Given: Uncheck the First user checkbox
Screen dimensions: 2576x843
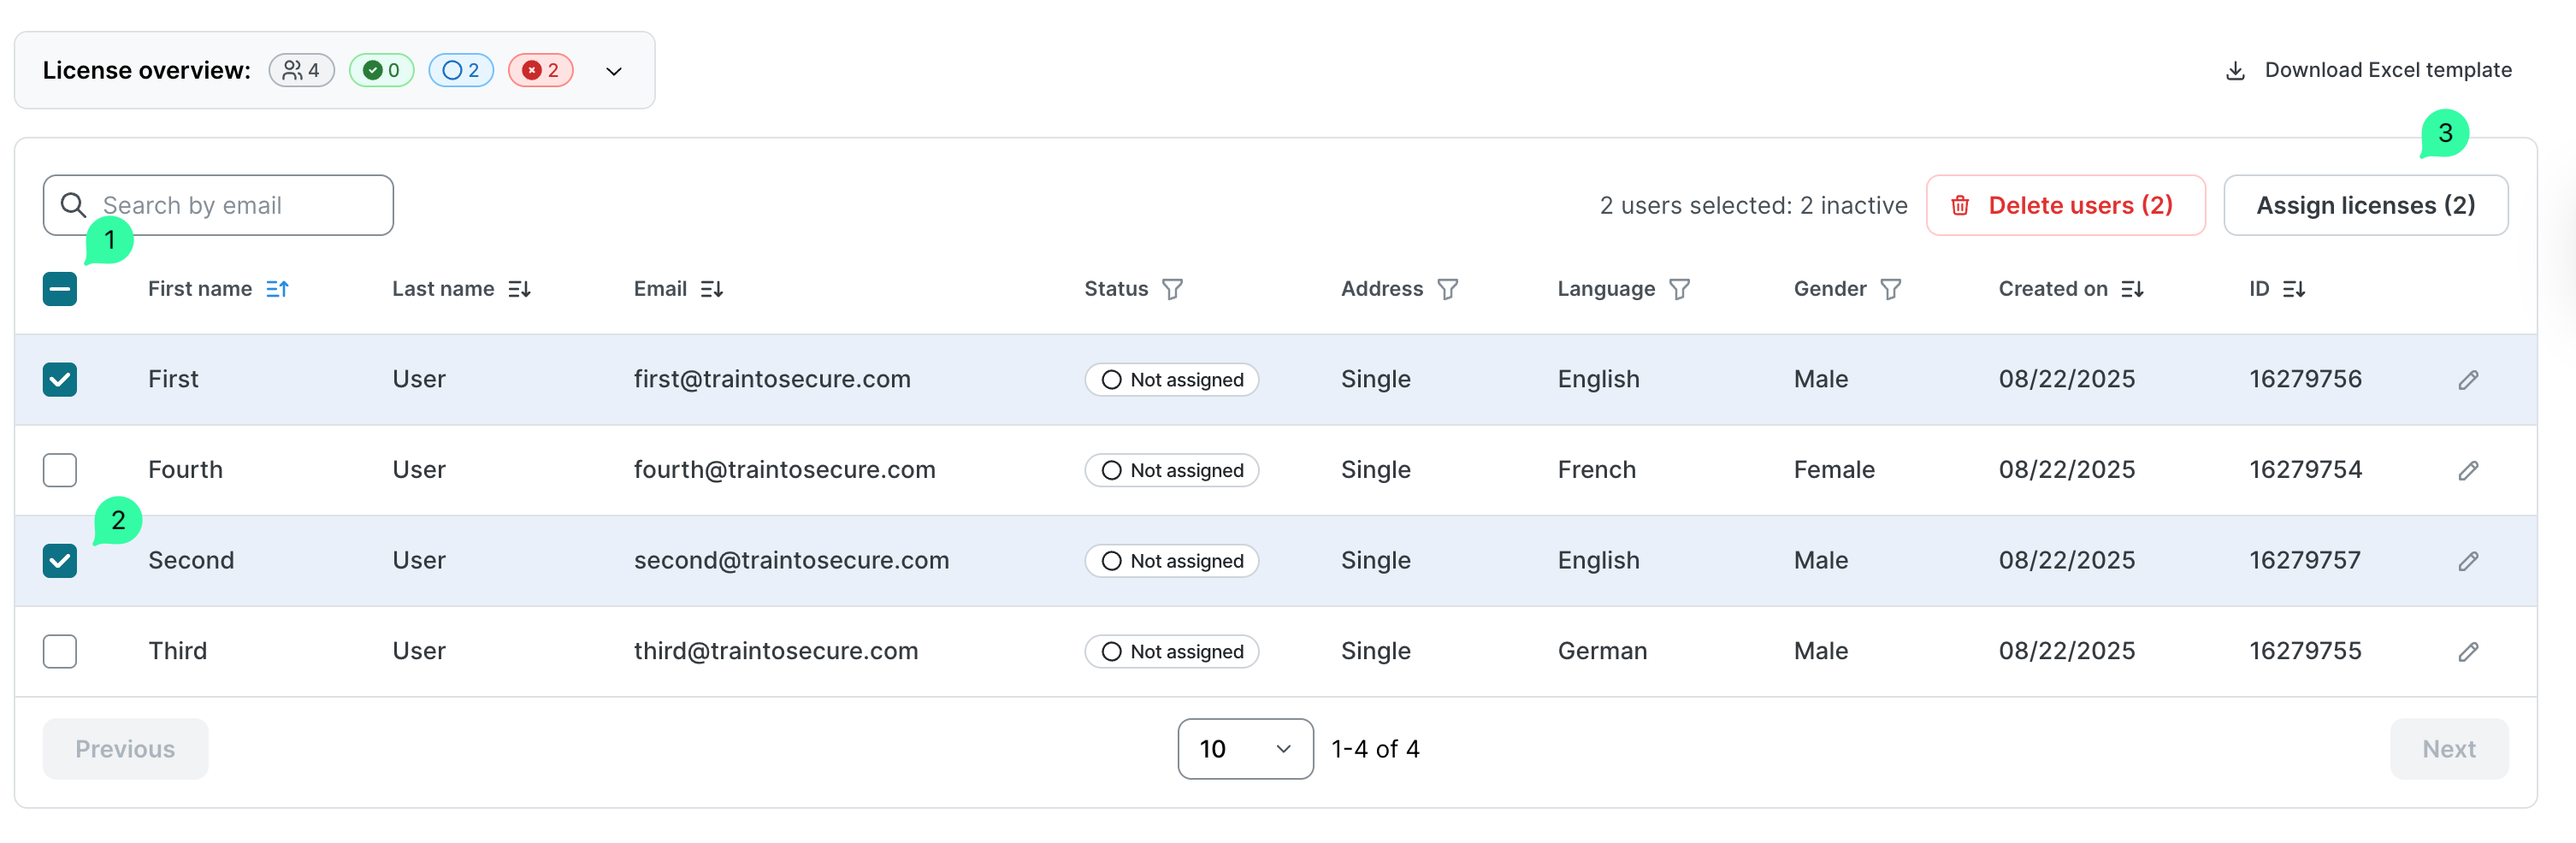Looking at the screenshot, I should tap(60, 379).
